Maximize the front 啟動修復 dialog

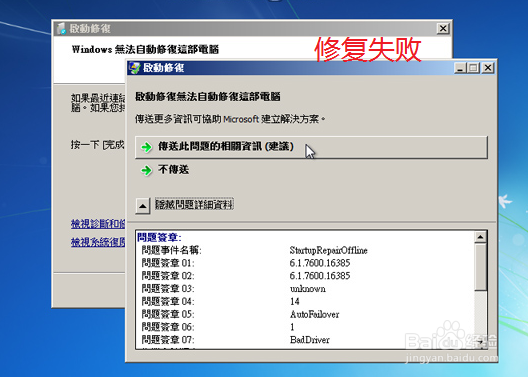coord(473,68)
